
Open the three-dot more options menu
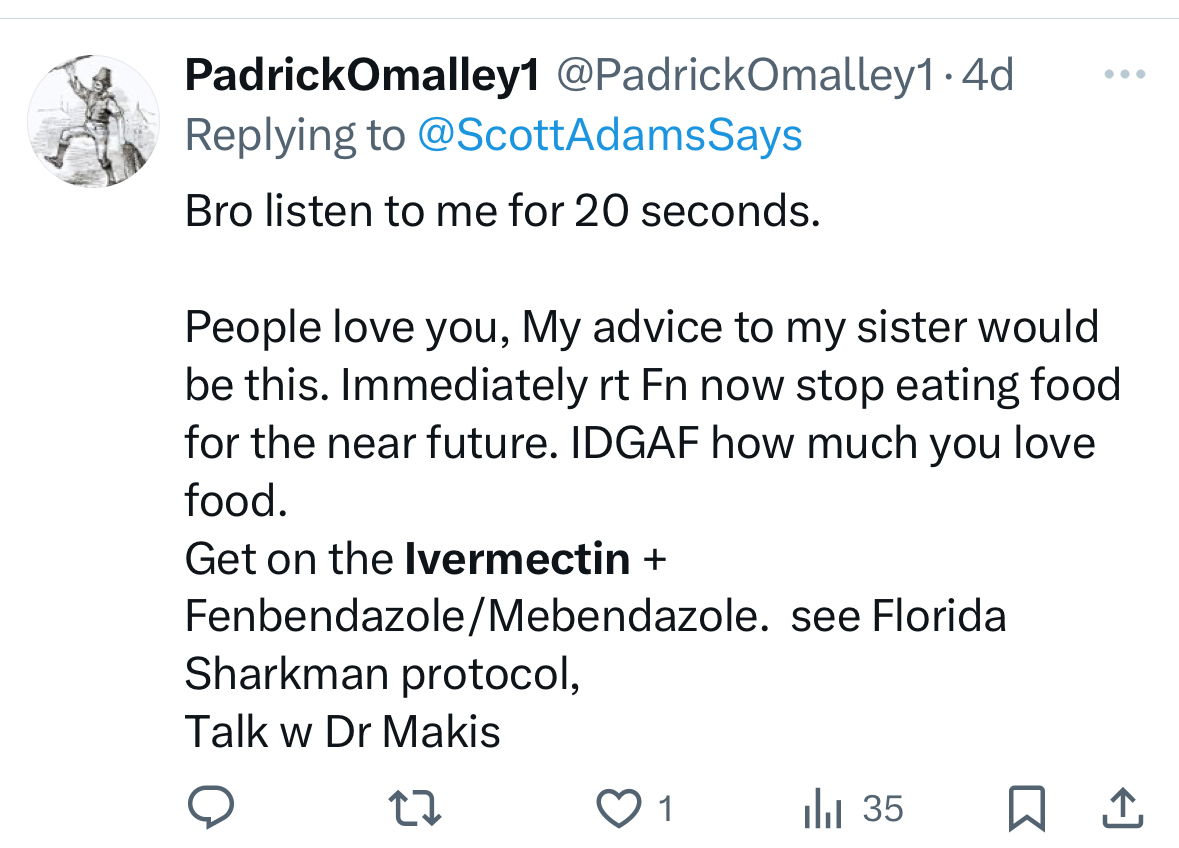(x=1123, y=75)
